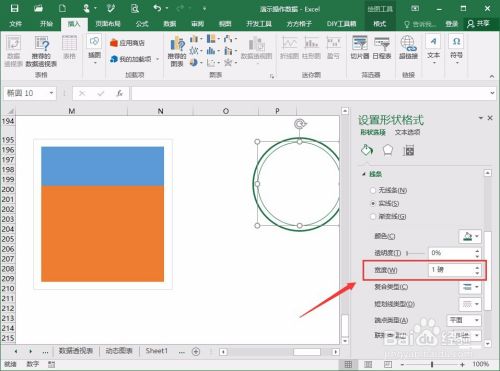Click the zoom slider in the status bar

pos(432,364)
